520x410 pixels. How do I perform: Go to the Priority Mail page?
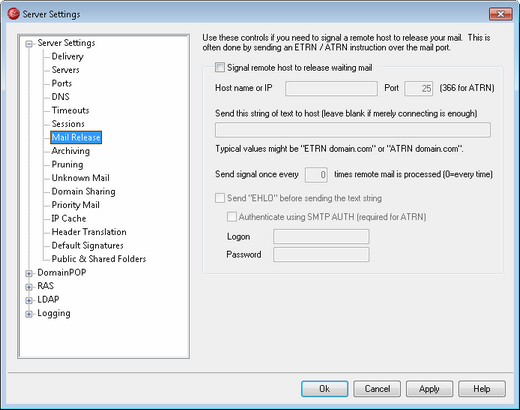click(76, 205)
